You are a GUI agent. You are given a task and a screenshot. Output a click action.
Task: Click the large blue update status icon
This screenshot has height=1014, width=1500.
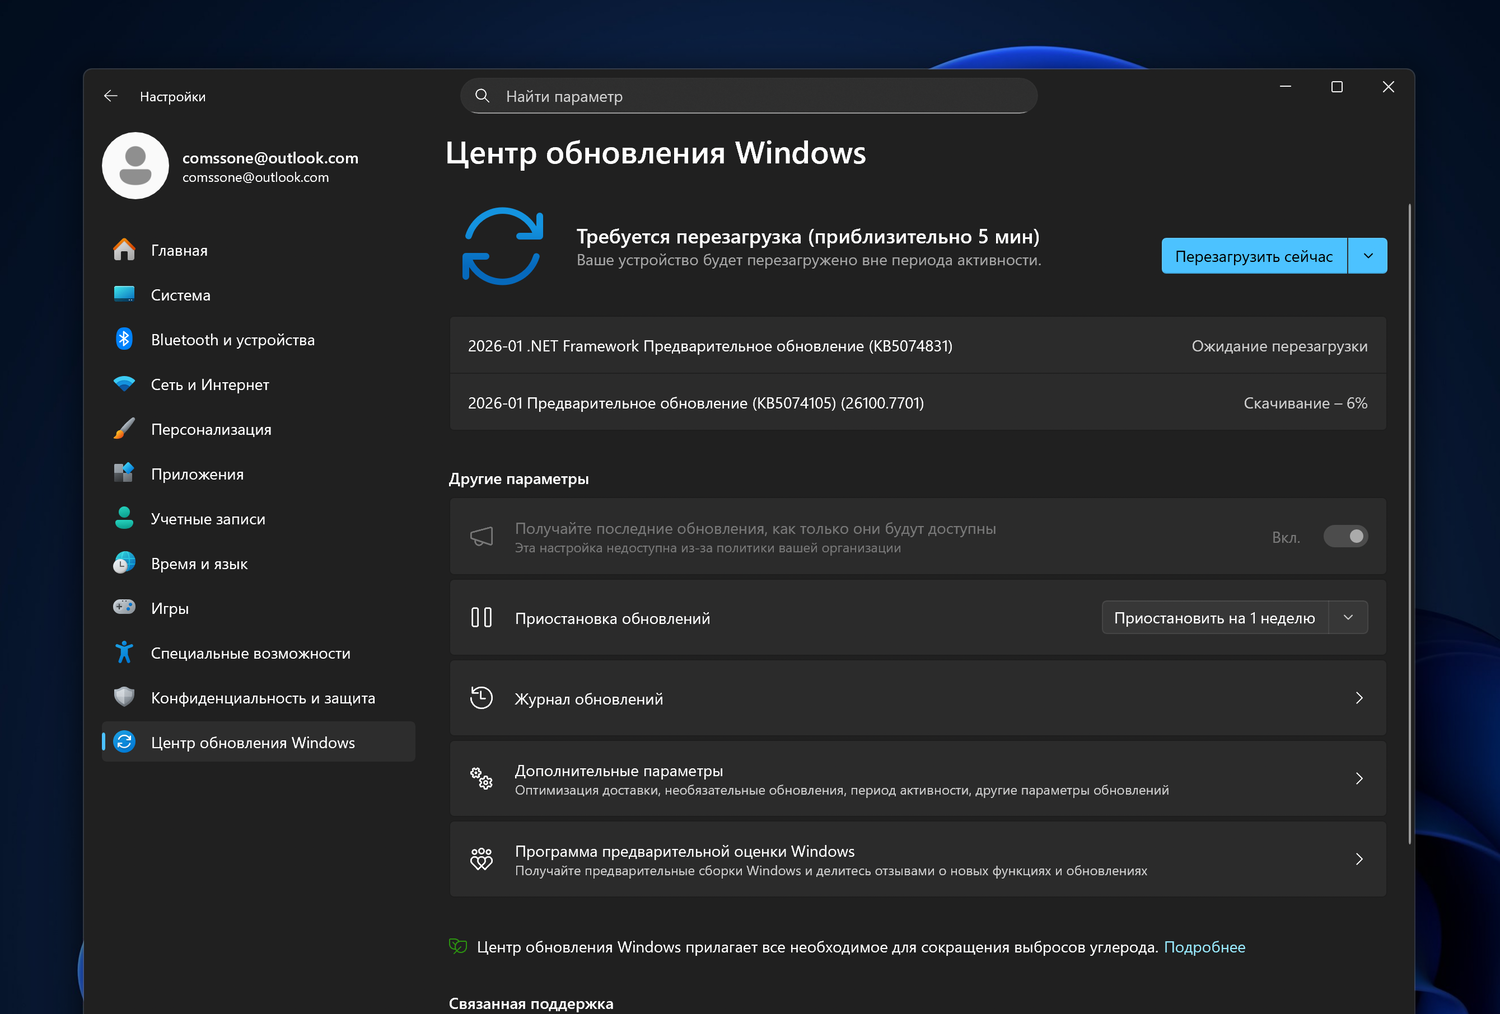(x=503, y=246)
